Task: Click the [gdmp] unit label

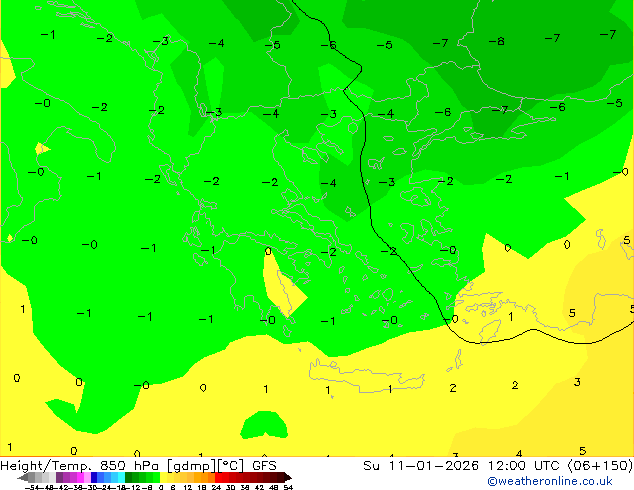Action: coord(192,466)
